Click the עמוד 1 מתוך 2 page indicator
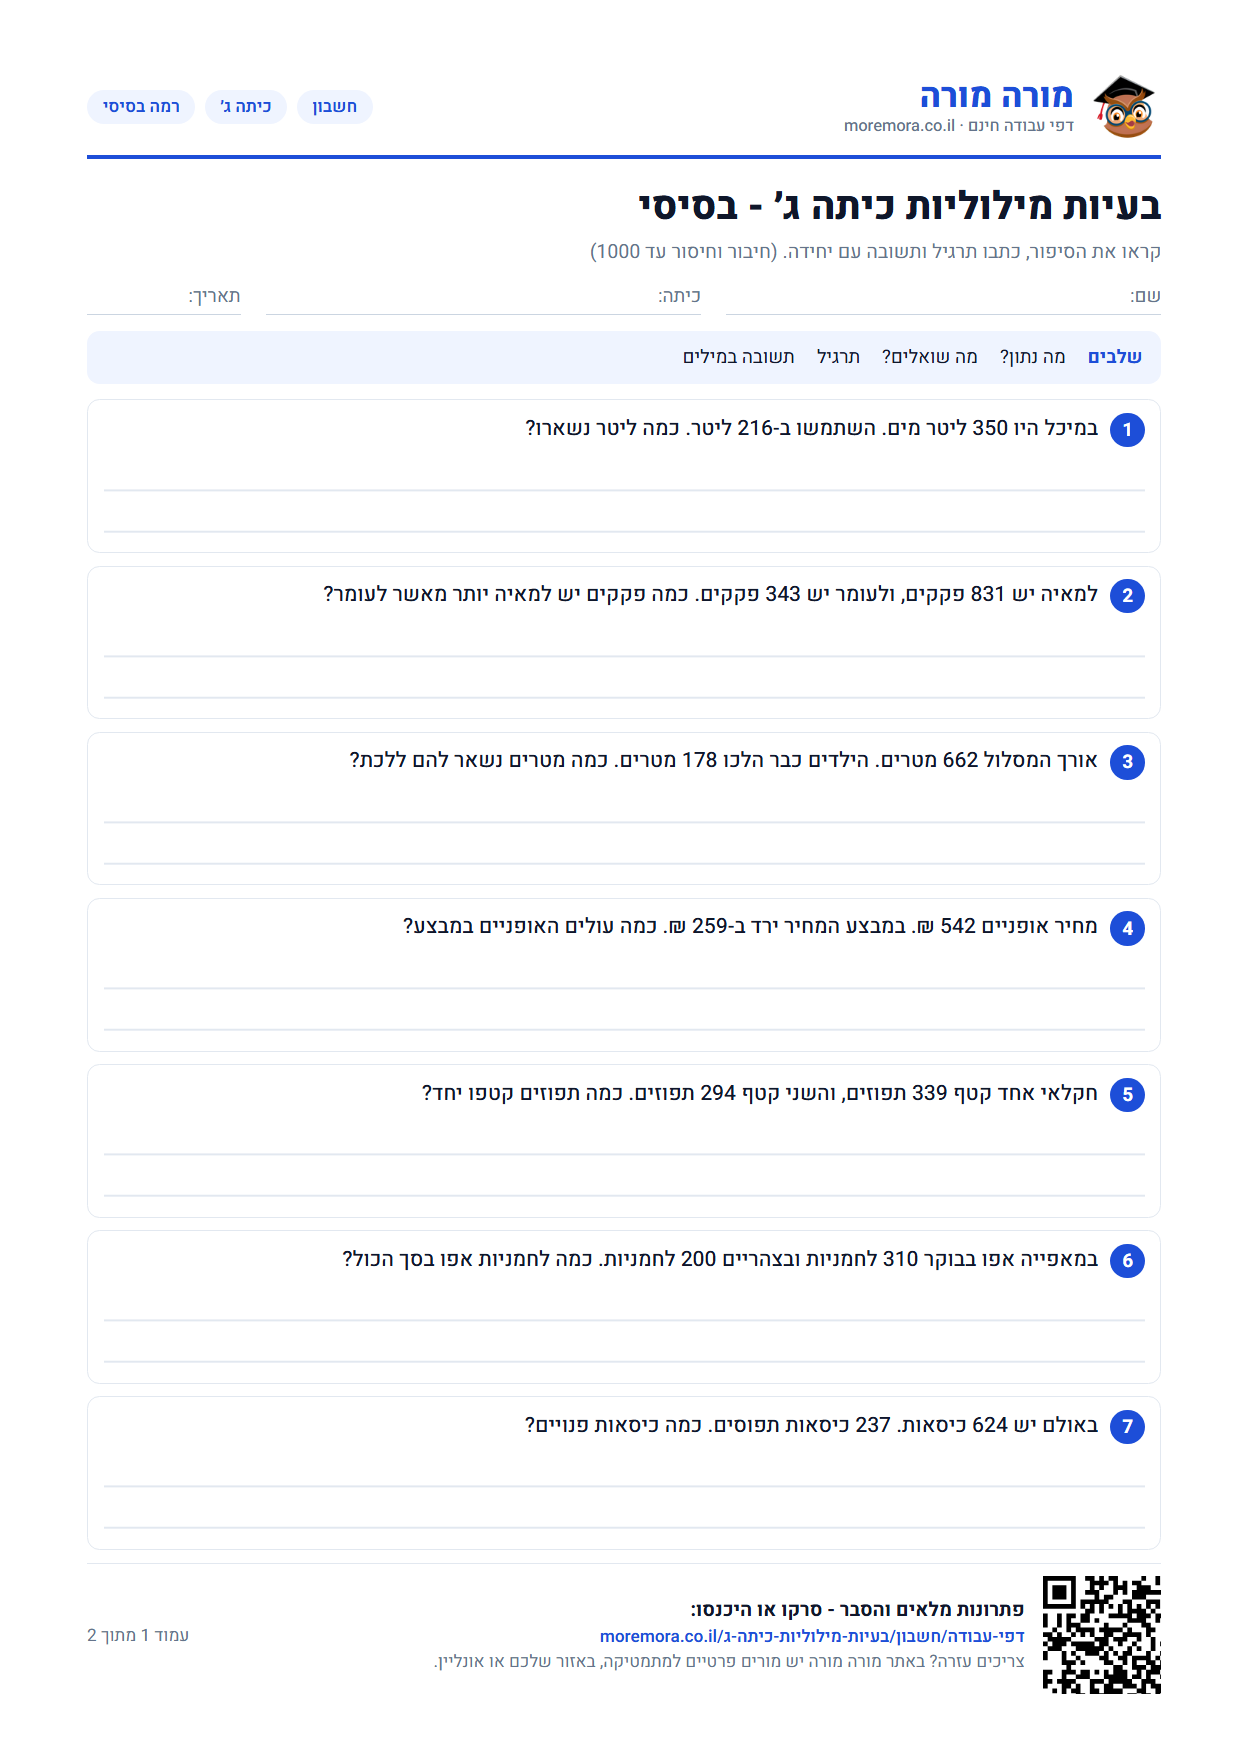This screenshot has height=1754, width=1240. tap(138, 1635)
